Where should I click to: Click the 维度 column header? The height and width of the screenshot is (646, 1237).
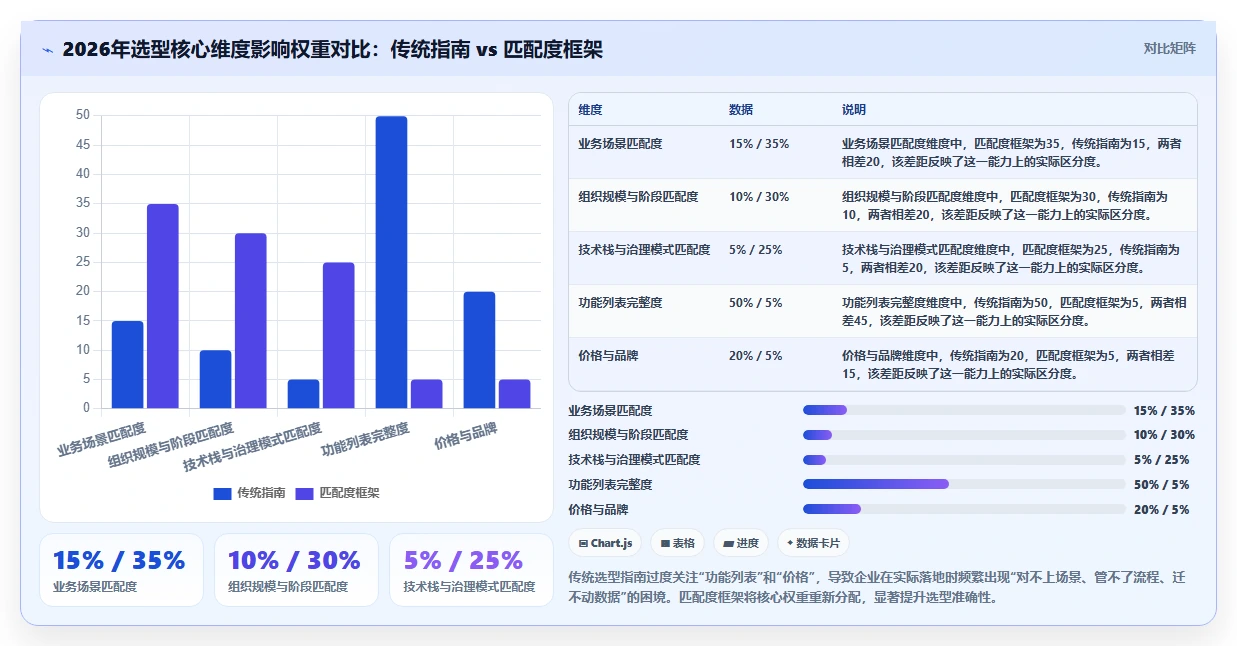590,110
